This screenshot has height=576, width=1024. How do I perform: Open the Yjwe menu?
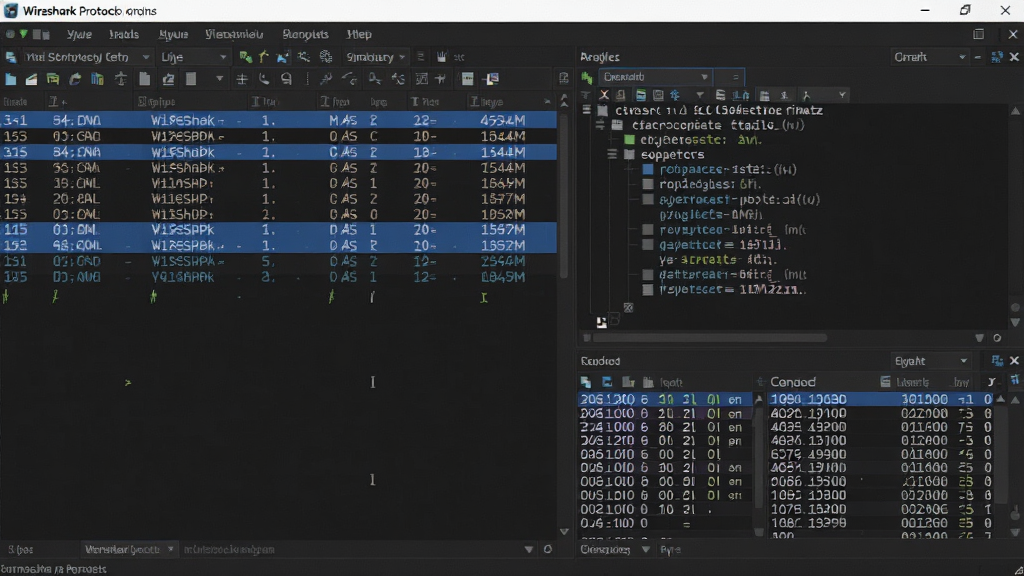[x=79, y=35]
